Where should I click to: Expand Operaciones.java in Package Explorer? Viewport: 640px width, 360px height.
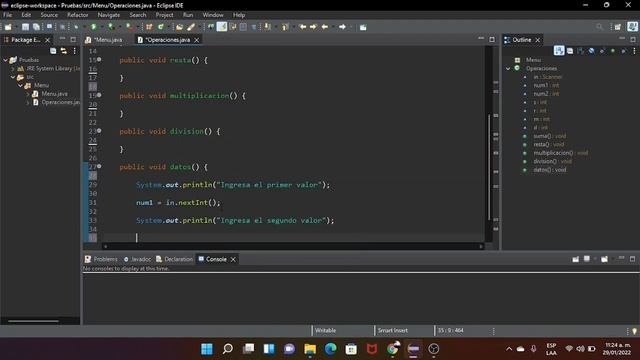click(x=28, y=102)
